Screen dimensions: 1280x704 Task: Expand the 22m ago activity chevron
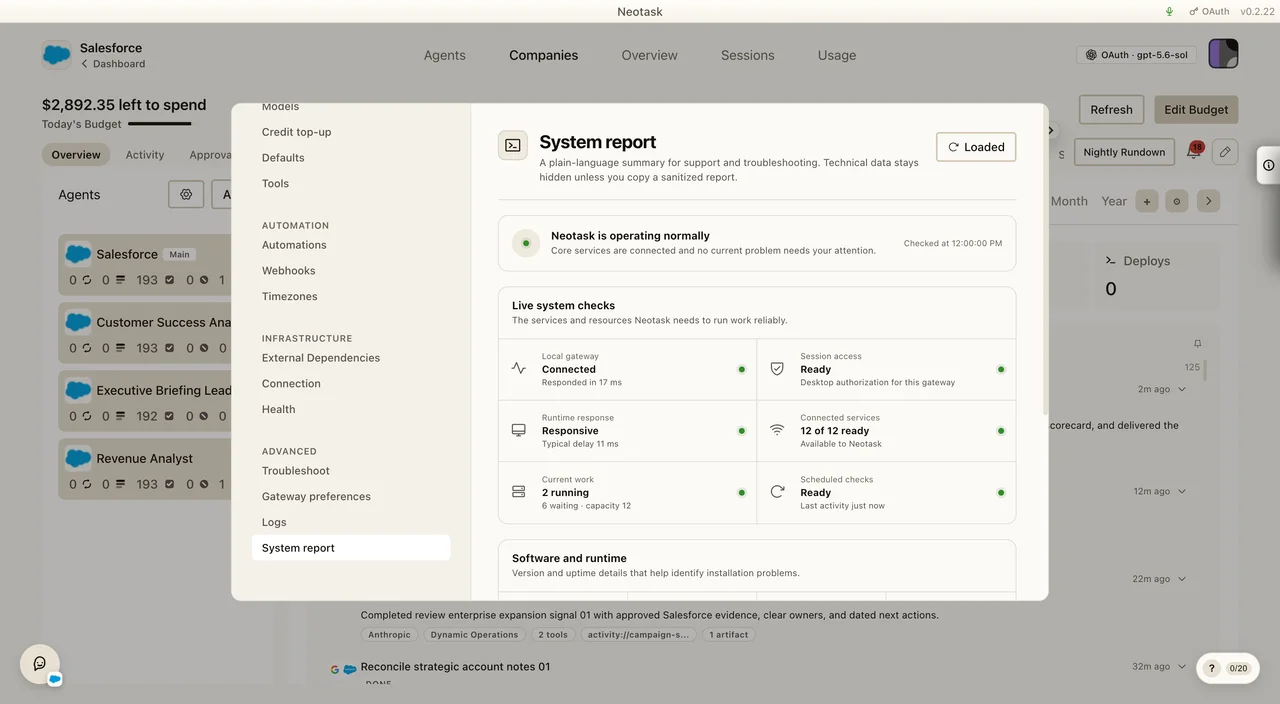coord(1182,579)
